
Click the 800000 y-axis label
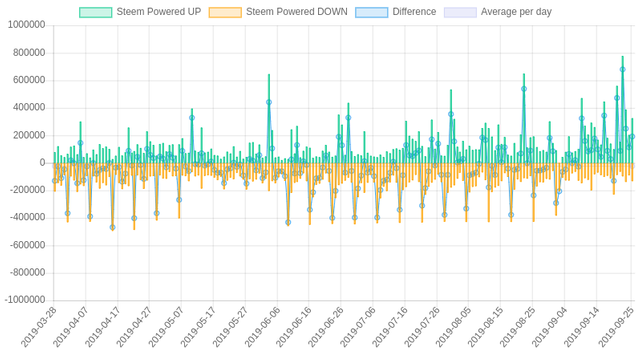29,53
